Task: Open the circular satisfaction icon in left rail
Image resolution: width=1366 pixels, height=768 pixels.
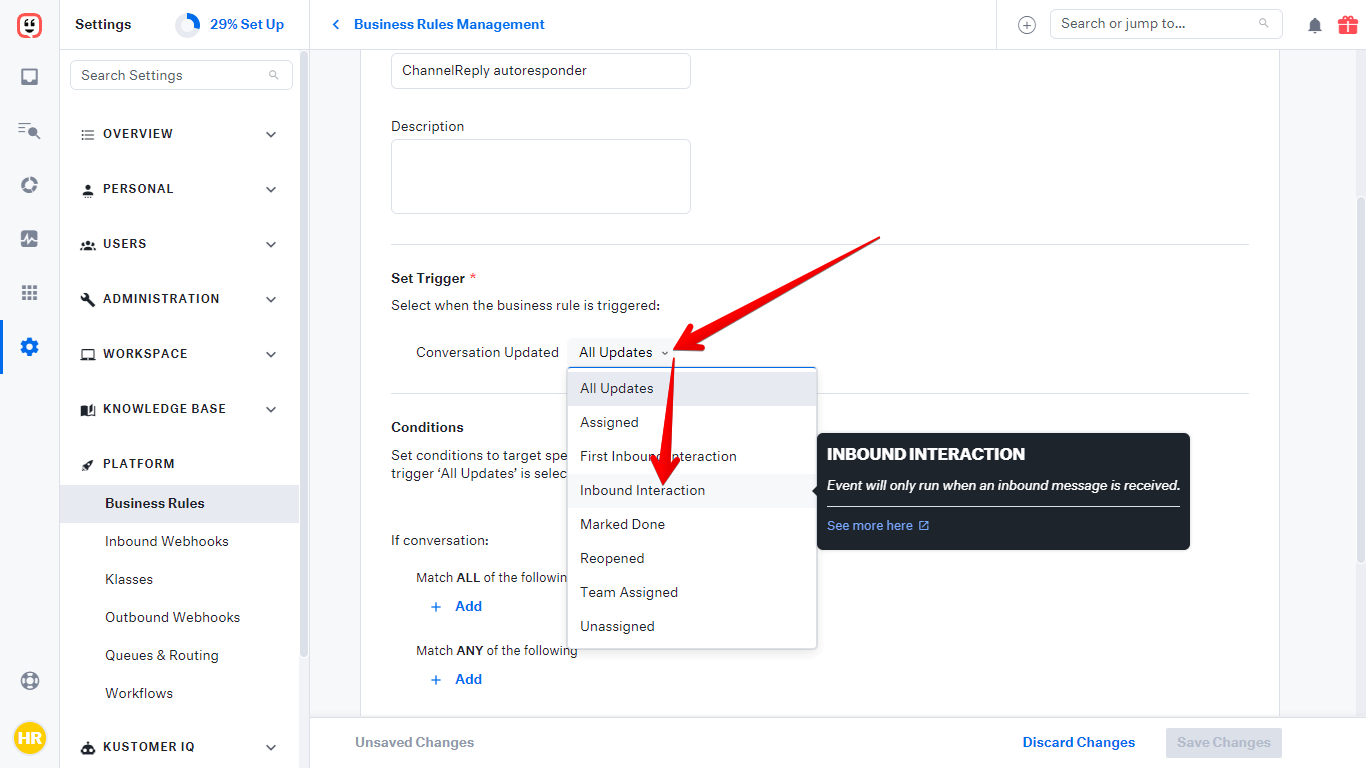Action: (30, 185)
